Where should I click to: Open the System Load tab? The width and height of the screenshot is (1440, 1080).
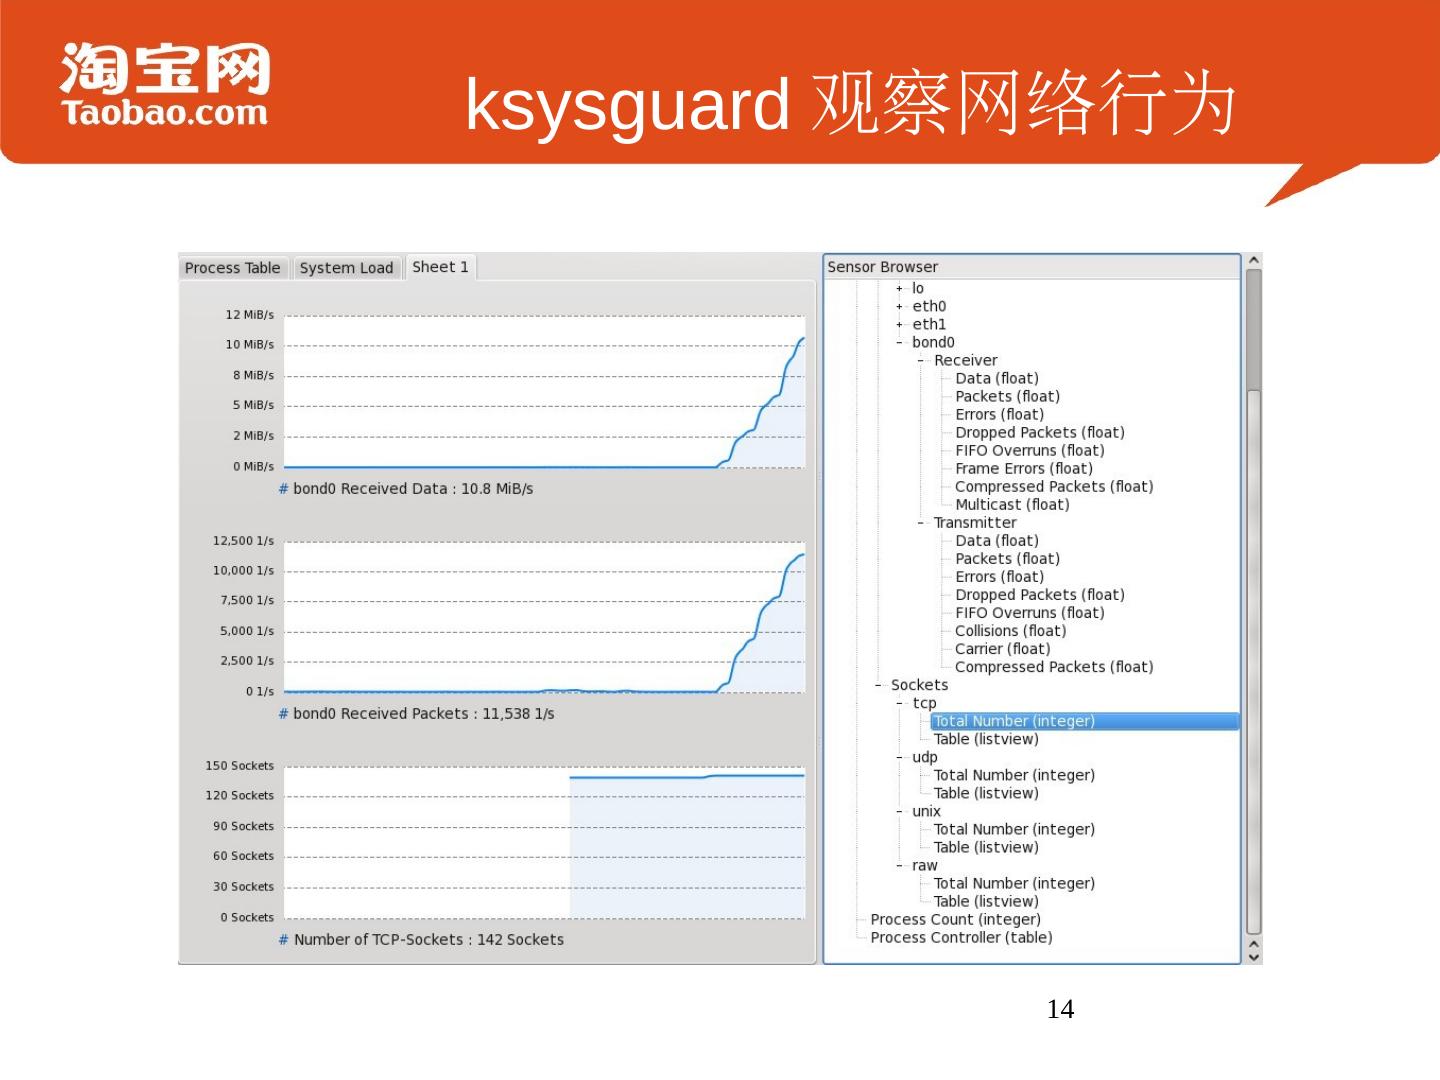(346, 268)
